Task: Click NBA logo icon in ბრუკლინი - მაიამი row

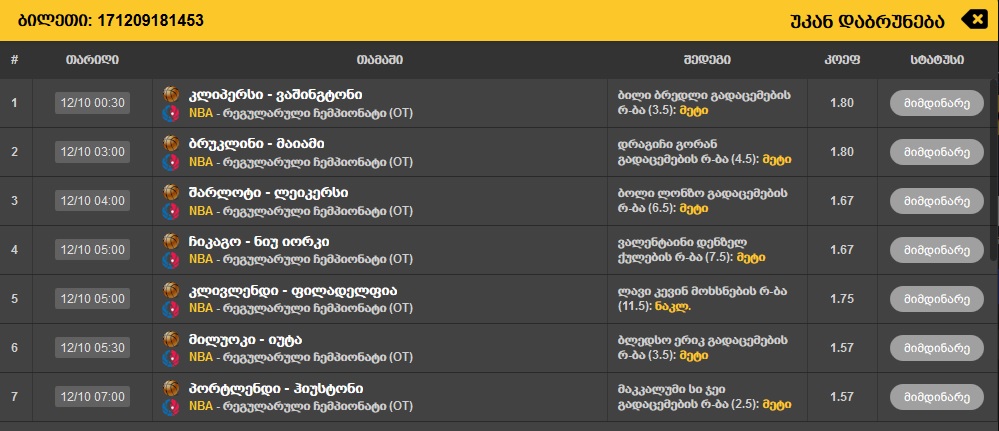Action: pos(170,161)
